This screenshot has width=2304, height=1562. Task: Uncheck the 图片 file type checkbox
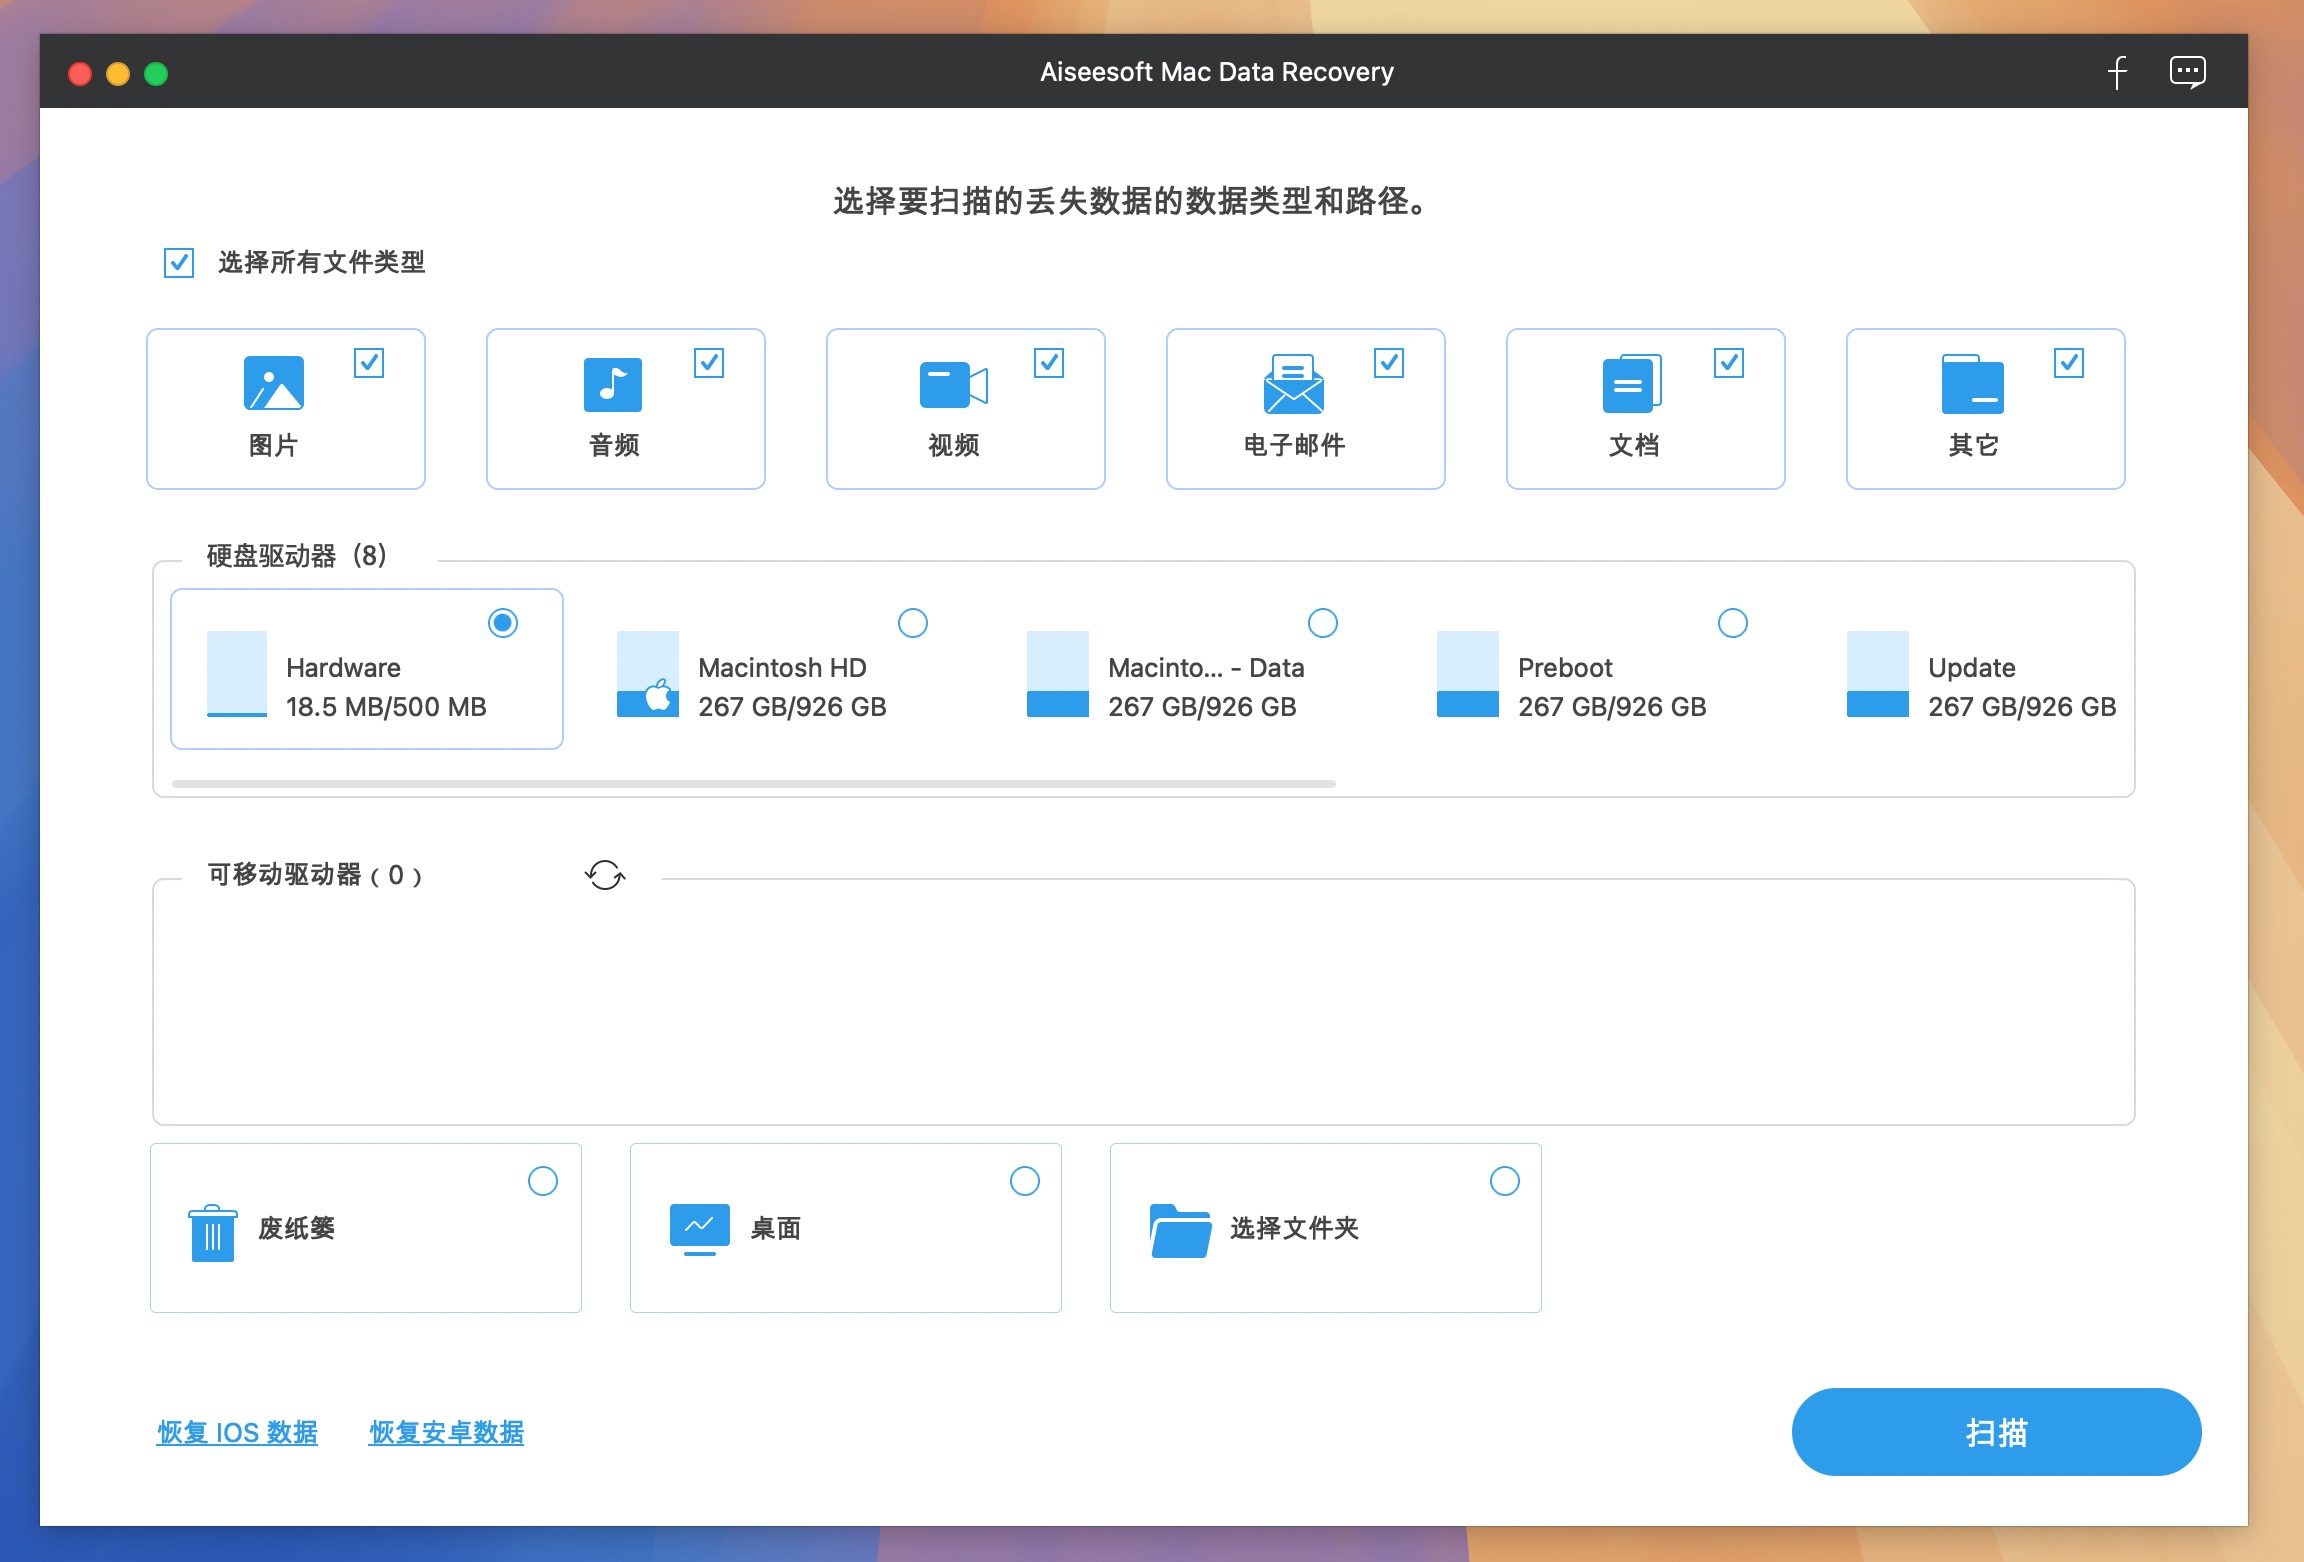(x=369, y=363)
